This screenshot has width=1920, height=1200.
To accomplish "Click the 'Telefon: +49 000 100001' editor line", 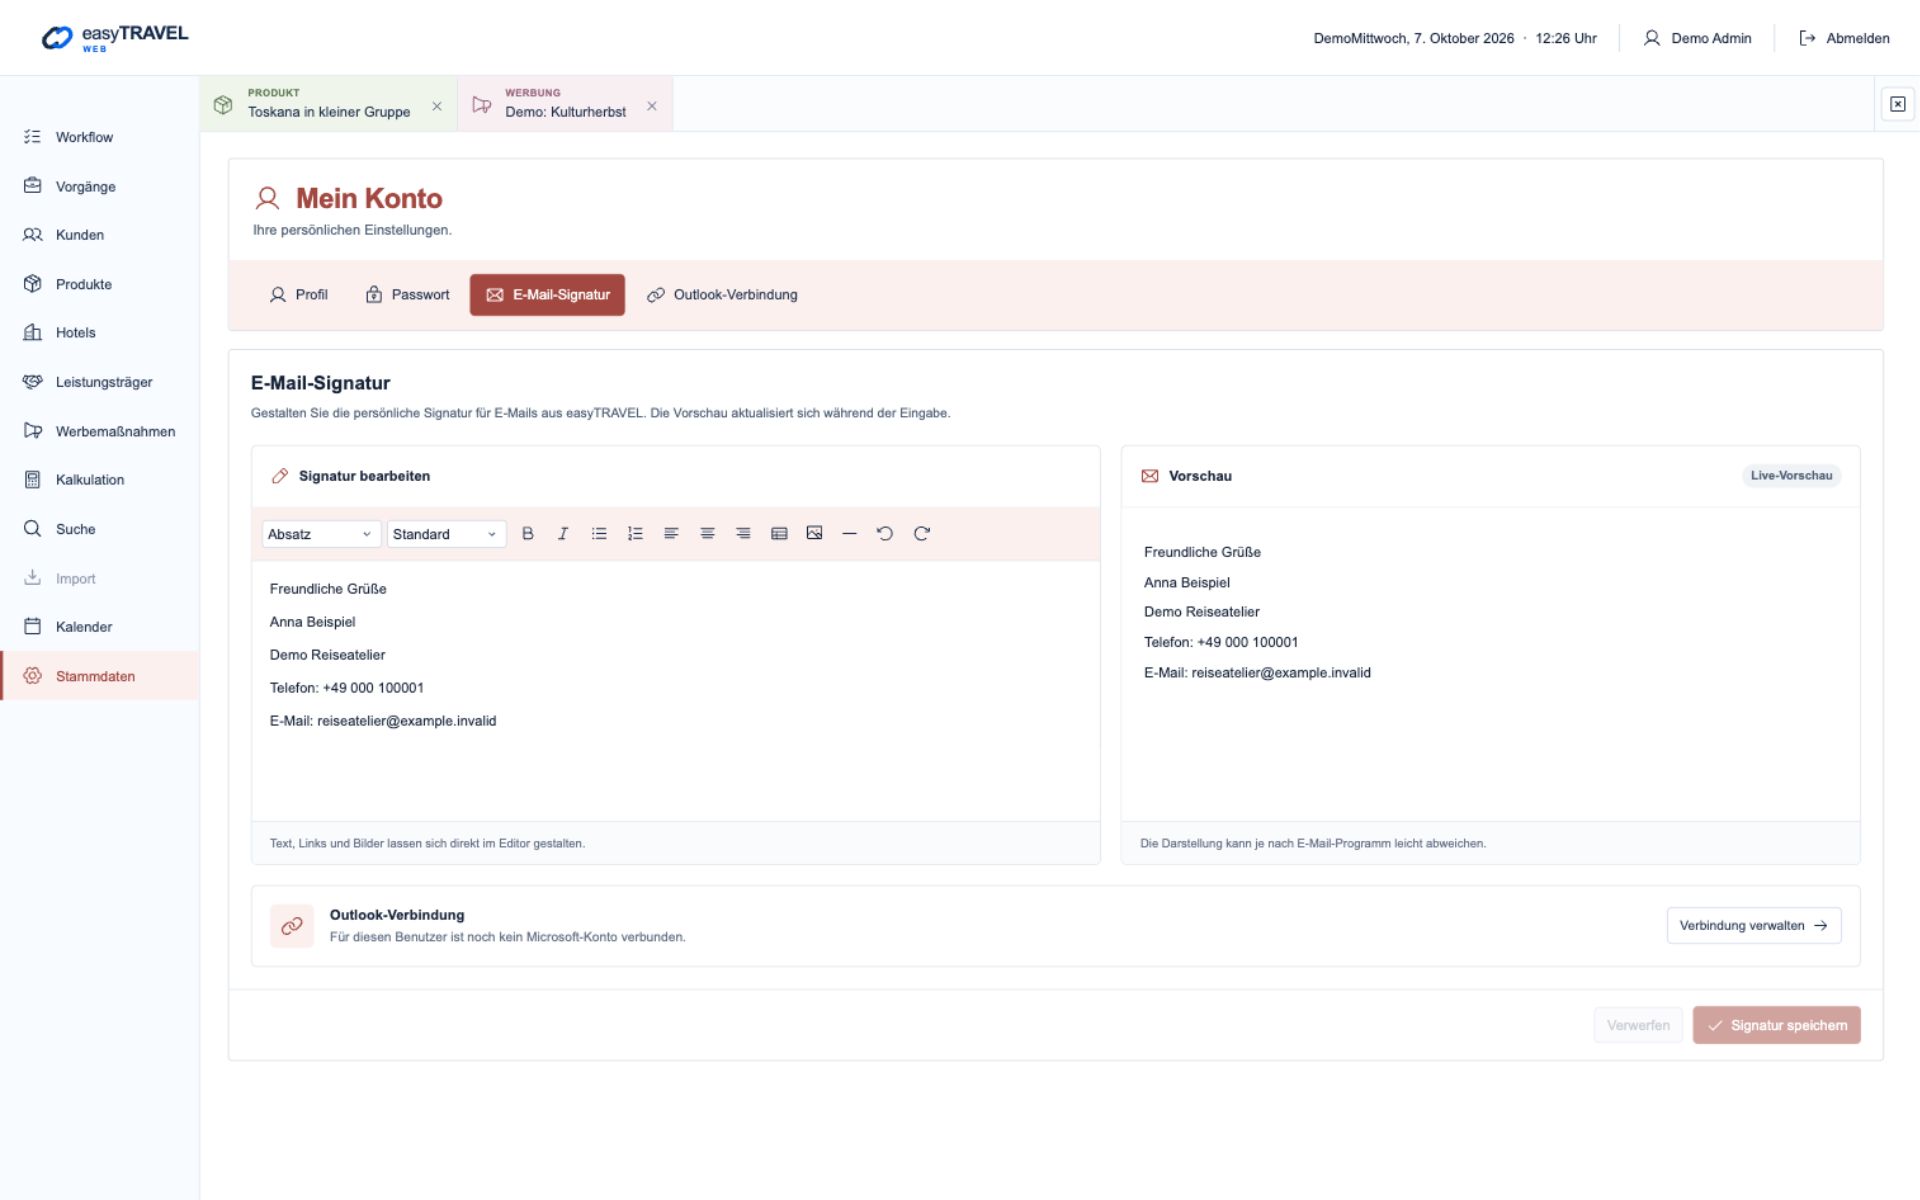I will tap(346, 688).
